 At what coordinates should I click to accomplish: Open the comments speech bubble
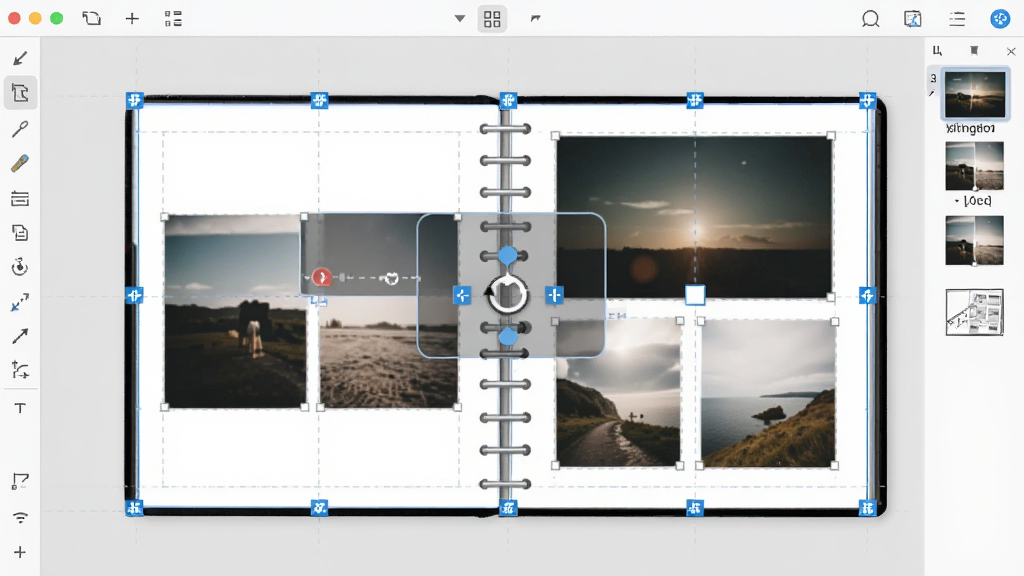[x=871, y=19]
